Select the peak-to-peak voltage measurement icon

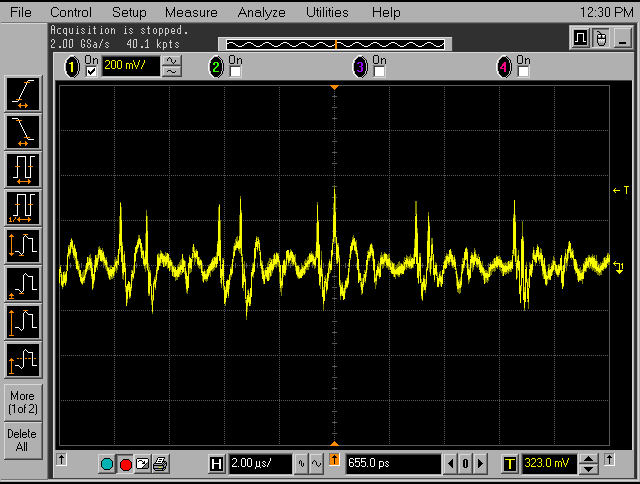coord(22,244)
